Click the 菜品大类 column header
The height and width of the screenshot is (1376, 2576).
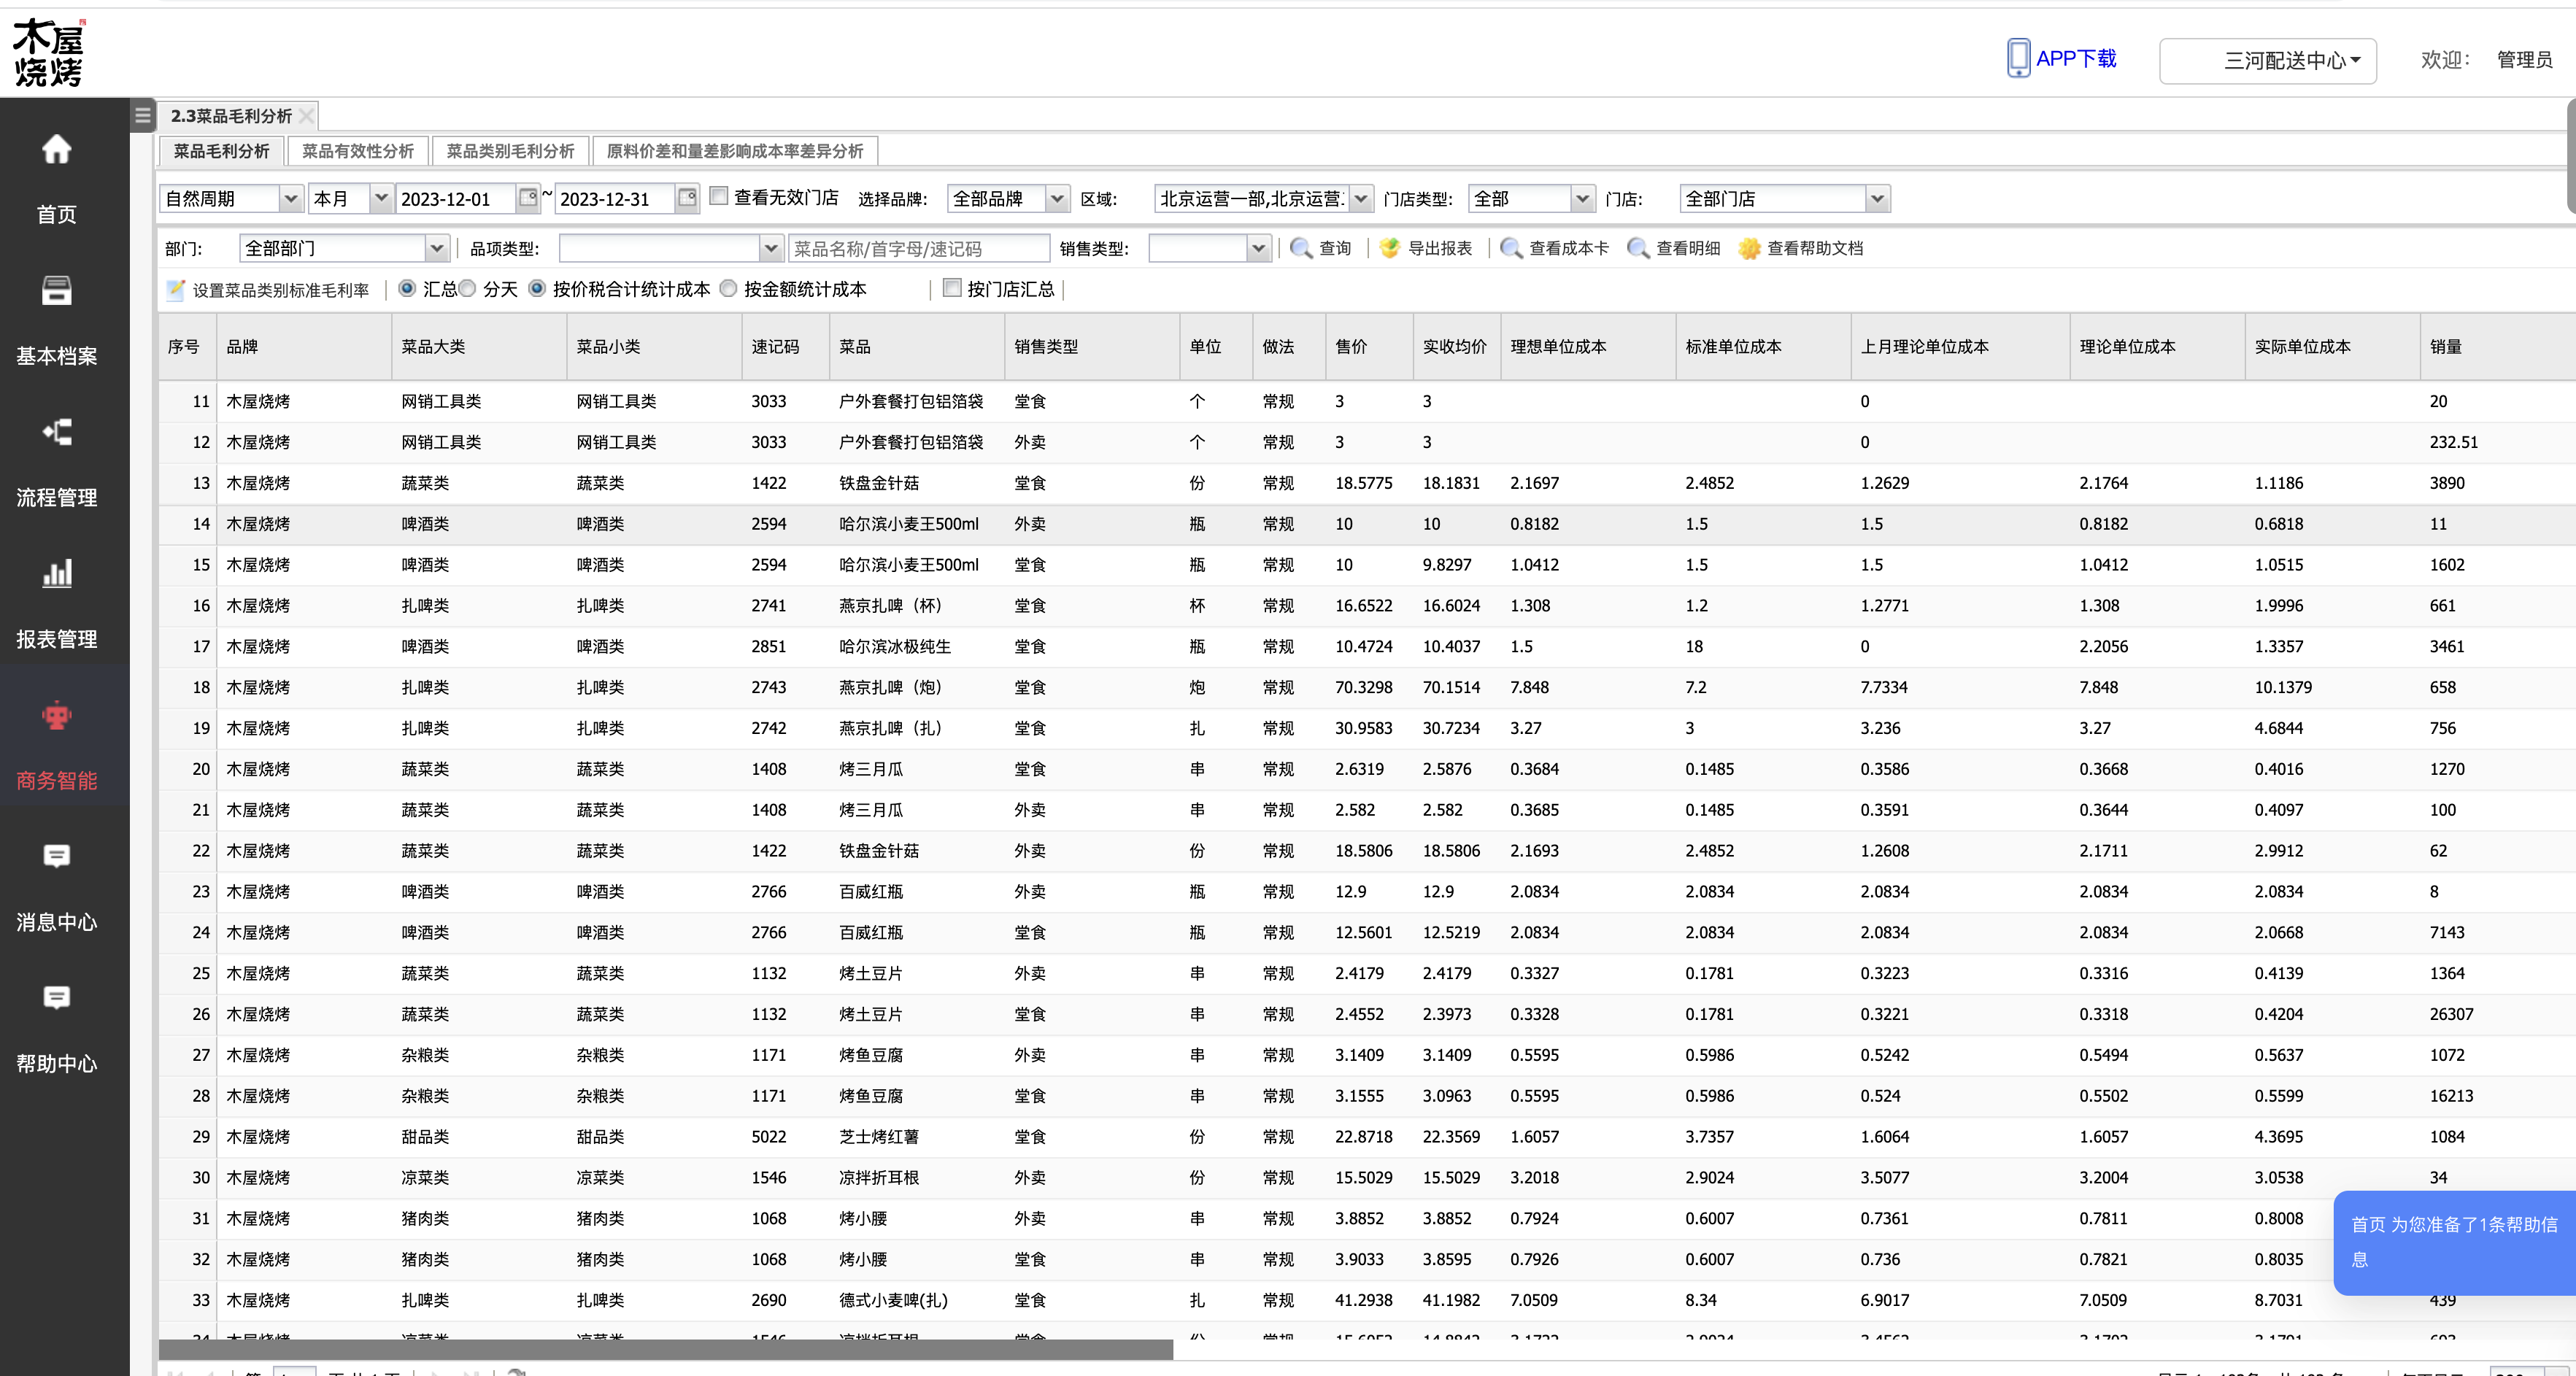479,346
